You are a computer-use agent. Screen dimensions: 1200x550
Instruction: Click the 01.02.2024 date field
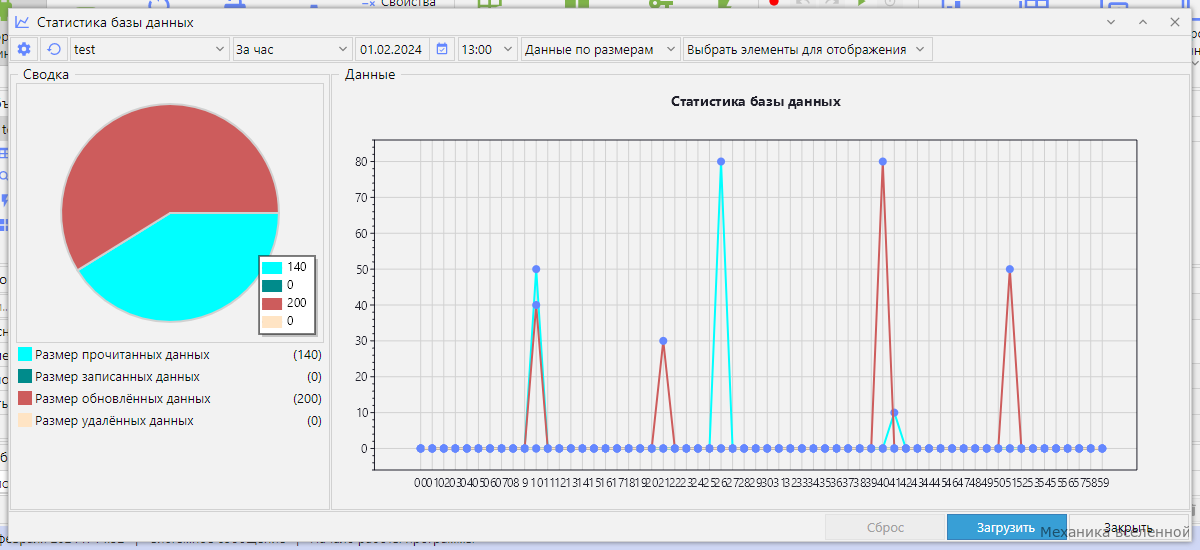click(393, 49)
